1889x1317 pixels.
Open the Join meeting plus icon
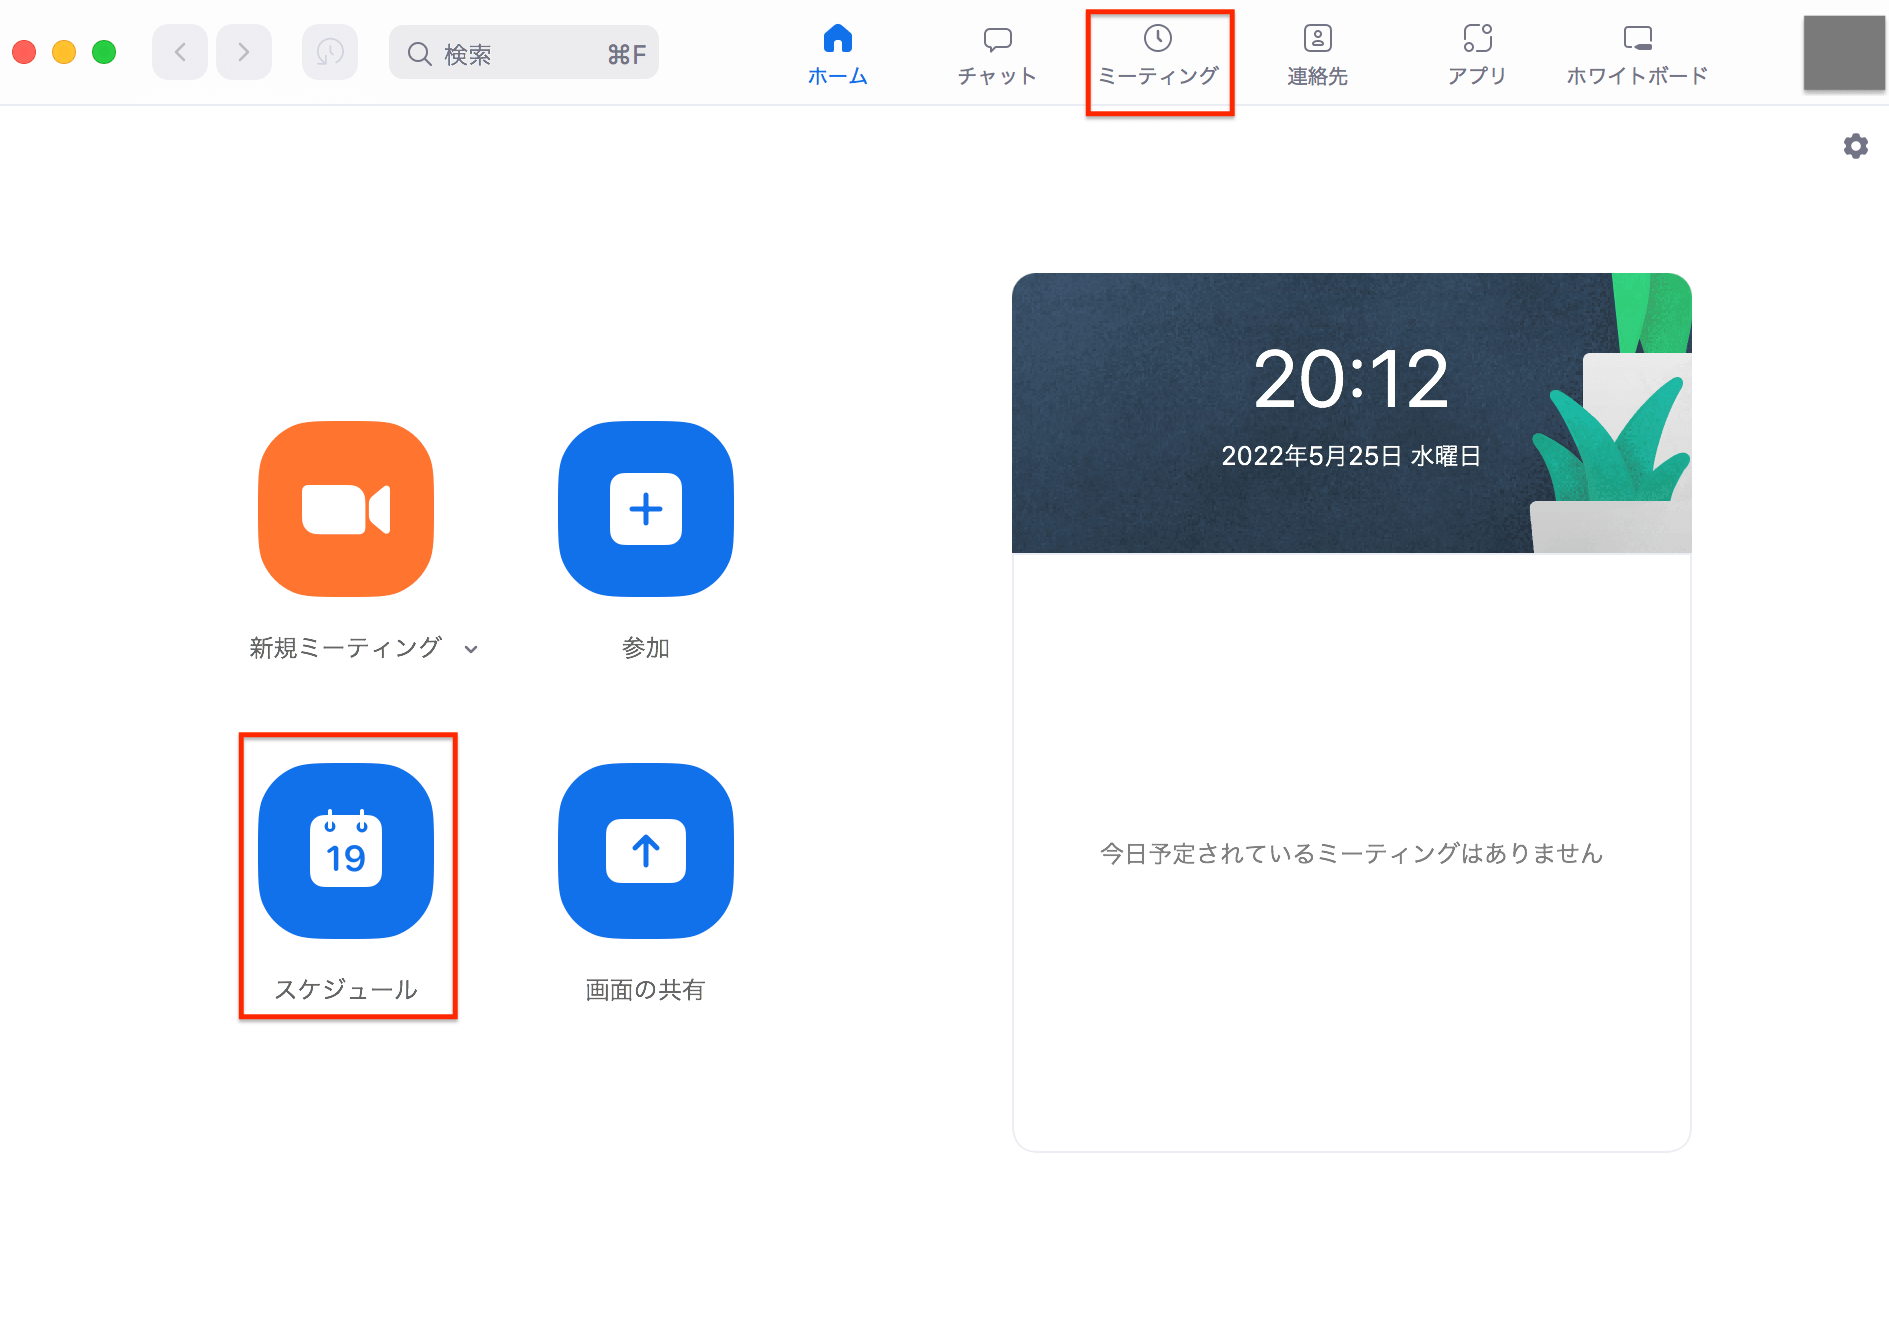point(645,510)
